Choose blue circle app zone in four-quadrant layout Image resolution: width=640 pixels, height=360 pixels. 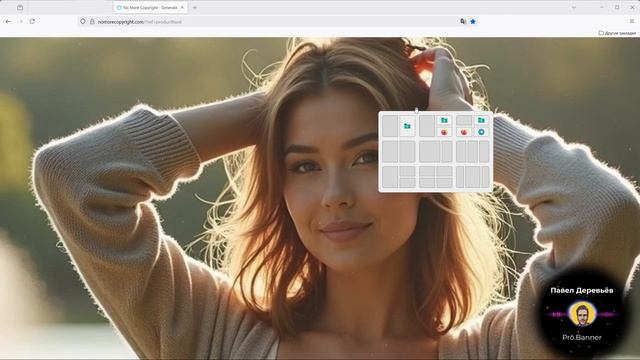(481, 132)
